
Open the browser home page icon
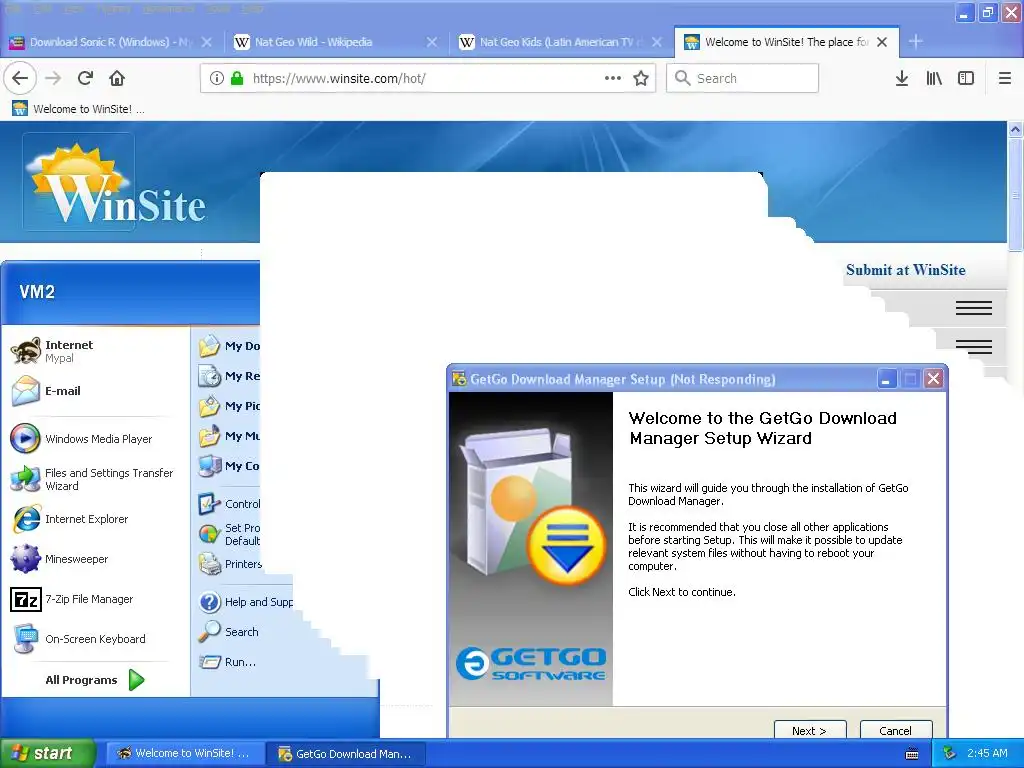tap(117, 78)
